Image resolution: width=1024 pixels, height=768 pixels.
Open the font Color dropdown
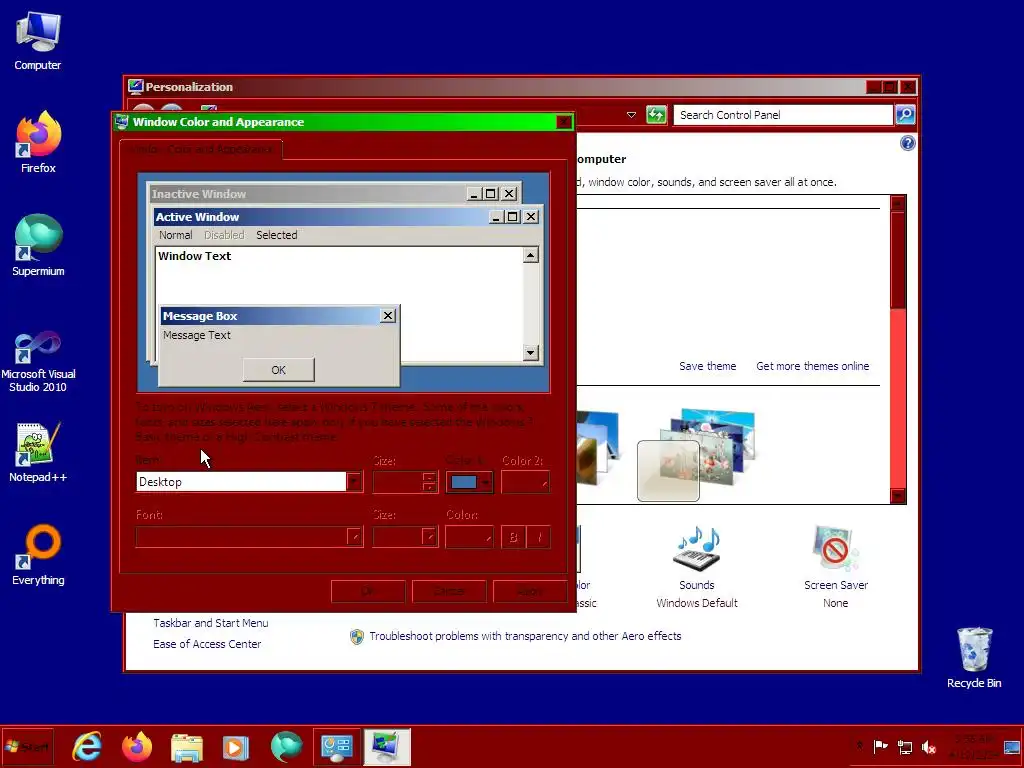coord(470,537)
